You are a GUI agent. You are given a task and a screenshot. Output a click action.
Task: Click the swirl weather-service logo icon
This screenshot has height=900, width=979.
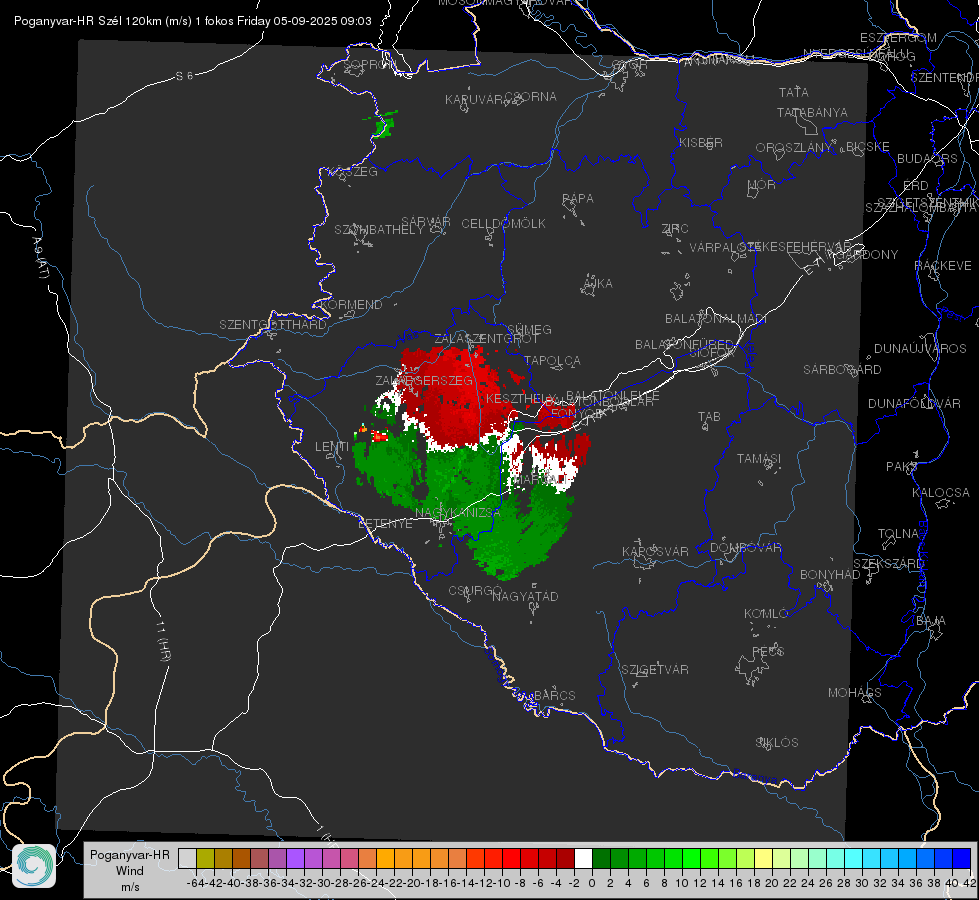click(34, 866)
